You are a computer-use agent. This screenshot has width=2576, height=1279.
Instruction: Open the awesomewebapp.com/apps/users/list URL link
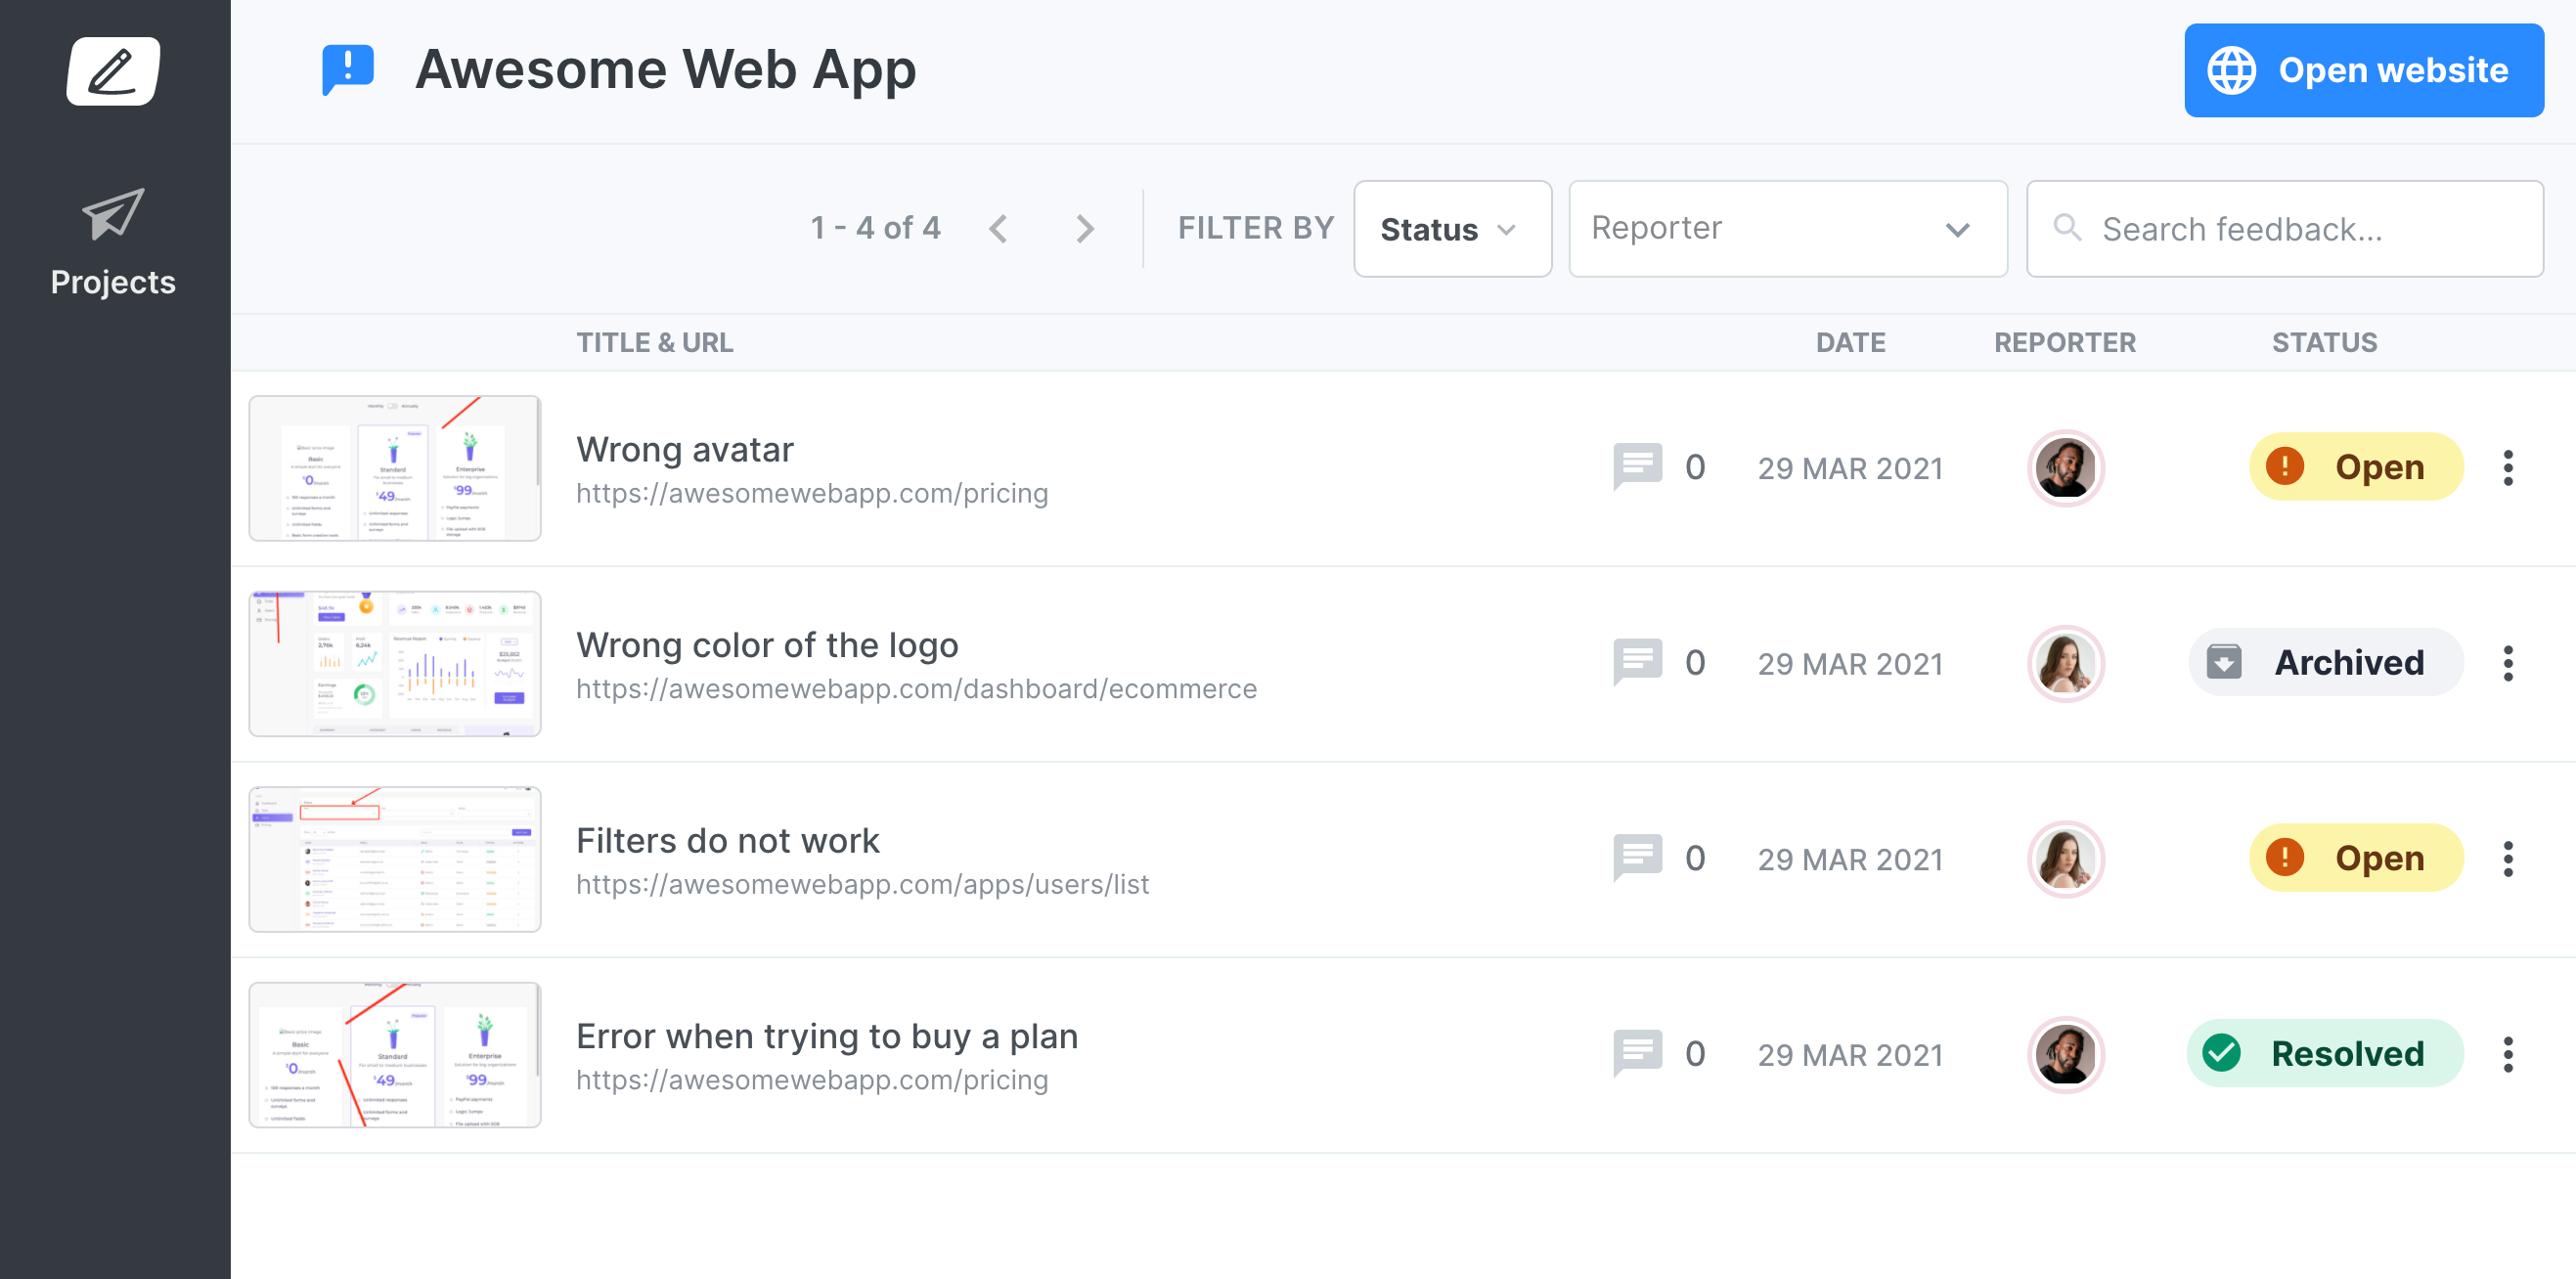(x=862, y=884)
